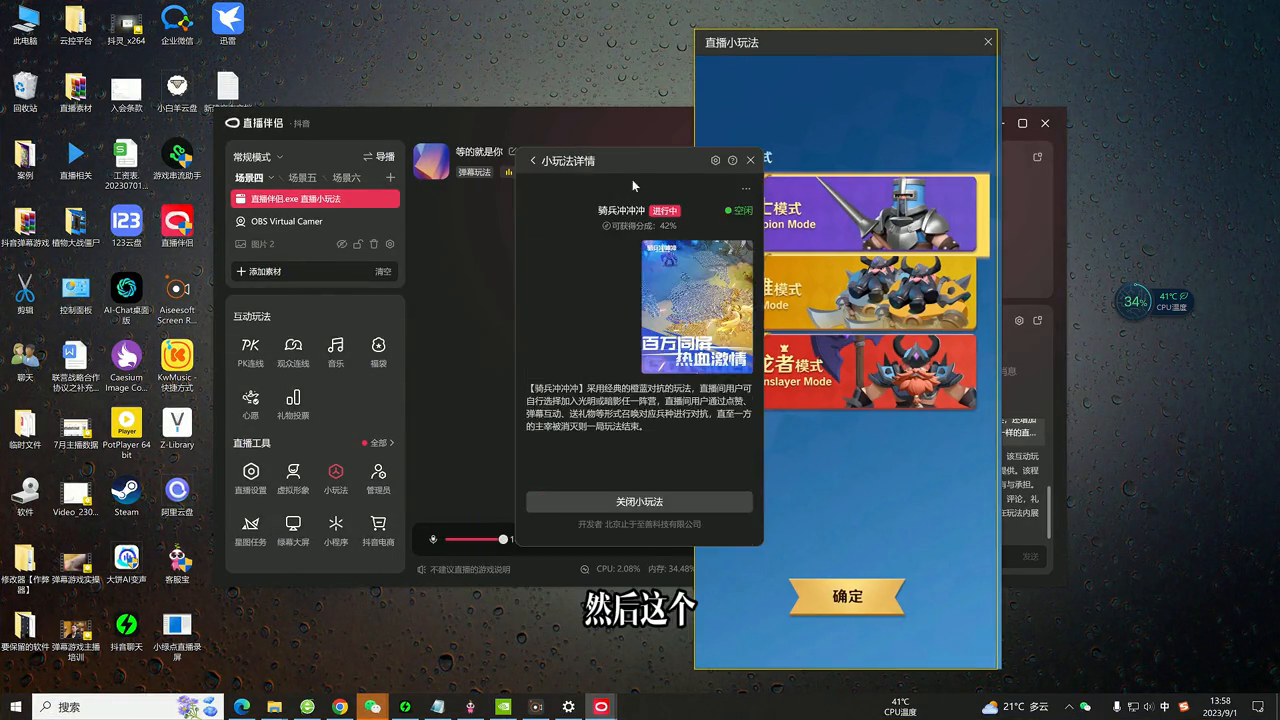Click the 21°C 多云 weather widget
The height and width of the screenshot is (720, 1280).
click(1015, 707)
